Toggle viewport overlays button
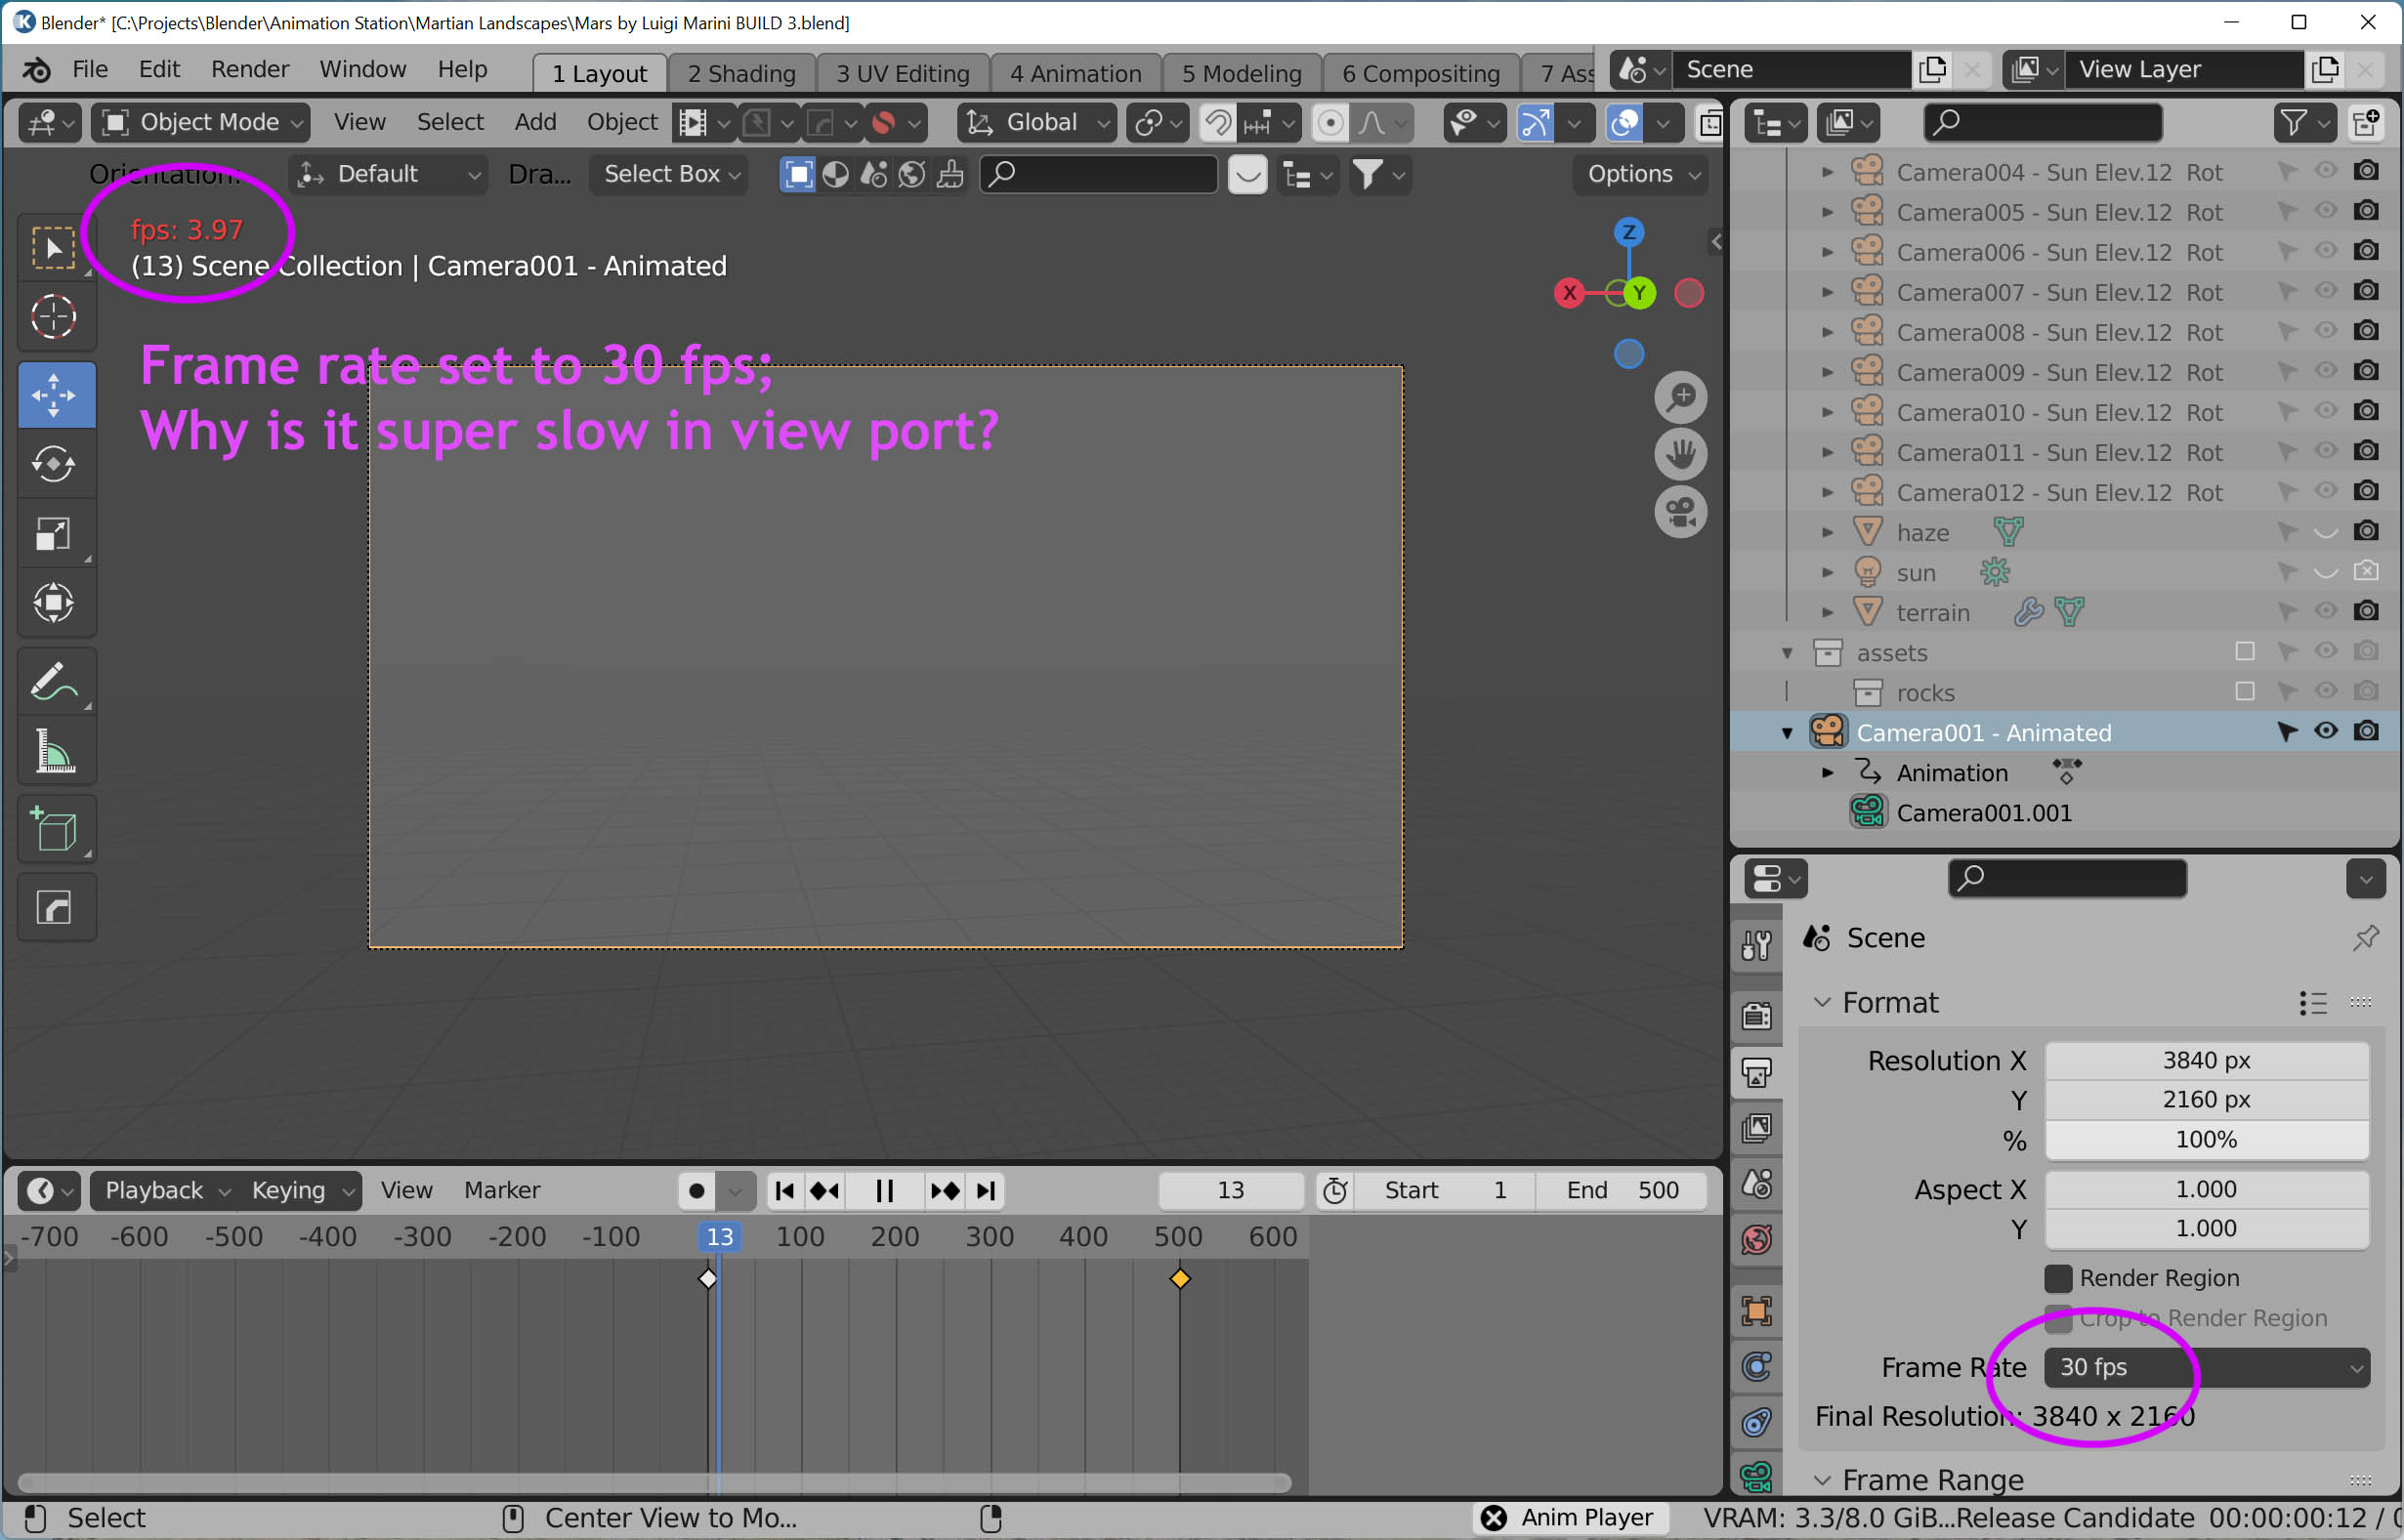This screenshot has height=1540, width=2404. coord(1624,123)
